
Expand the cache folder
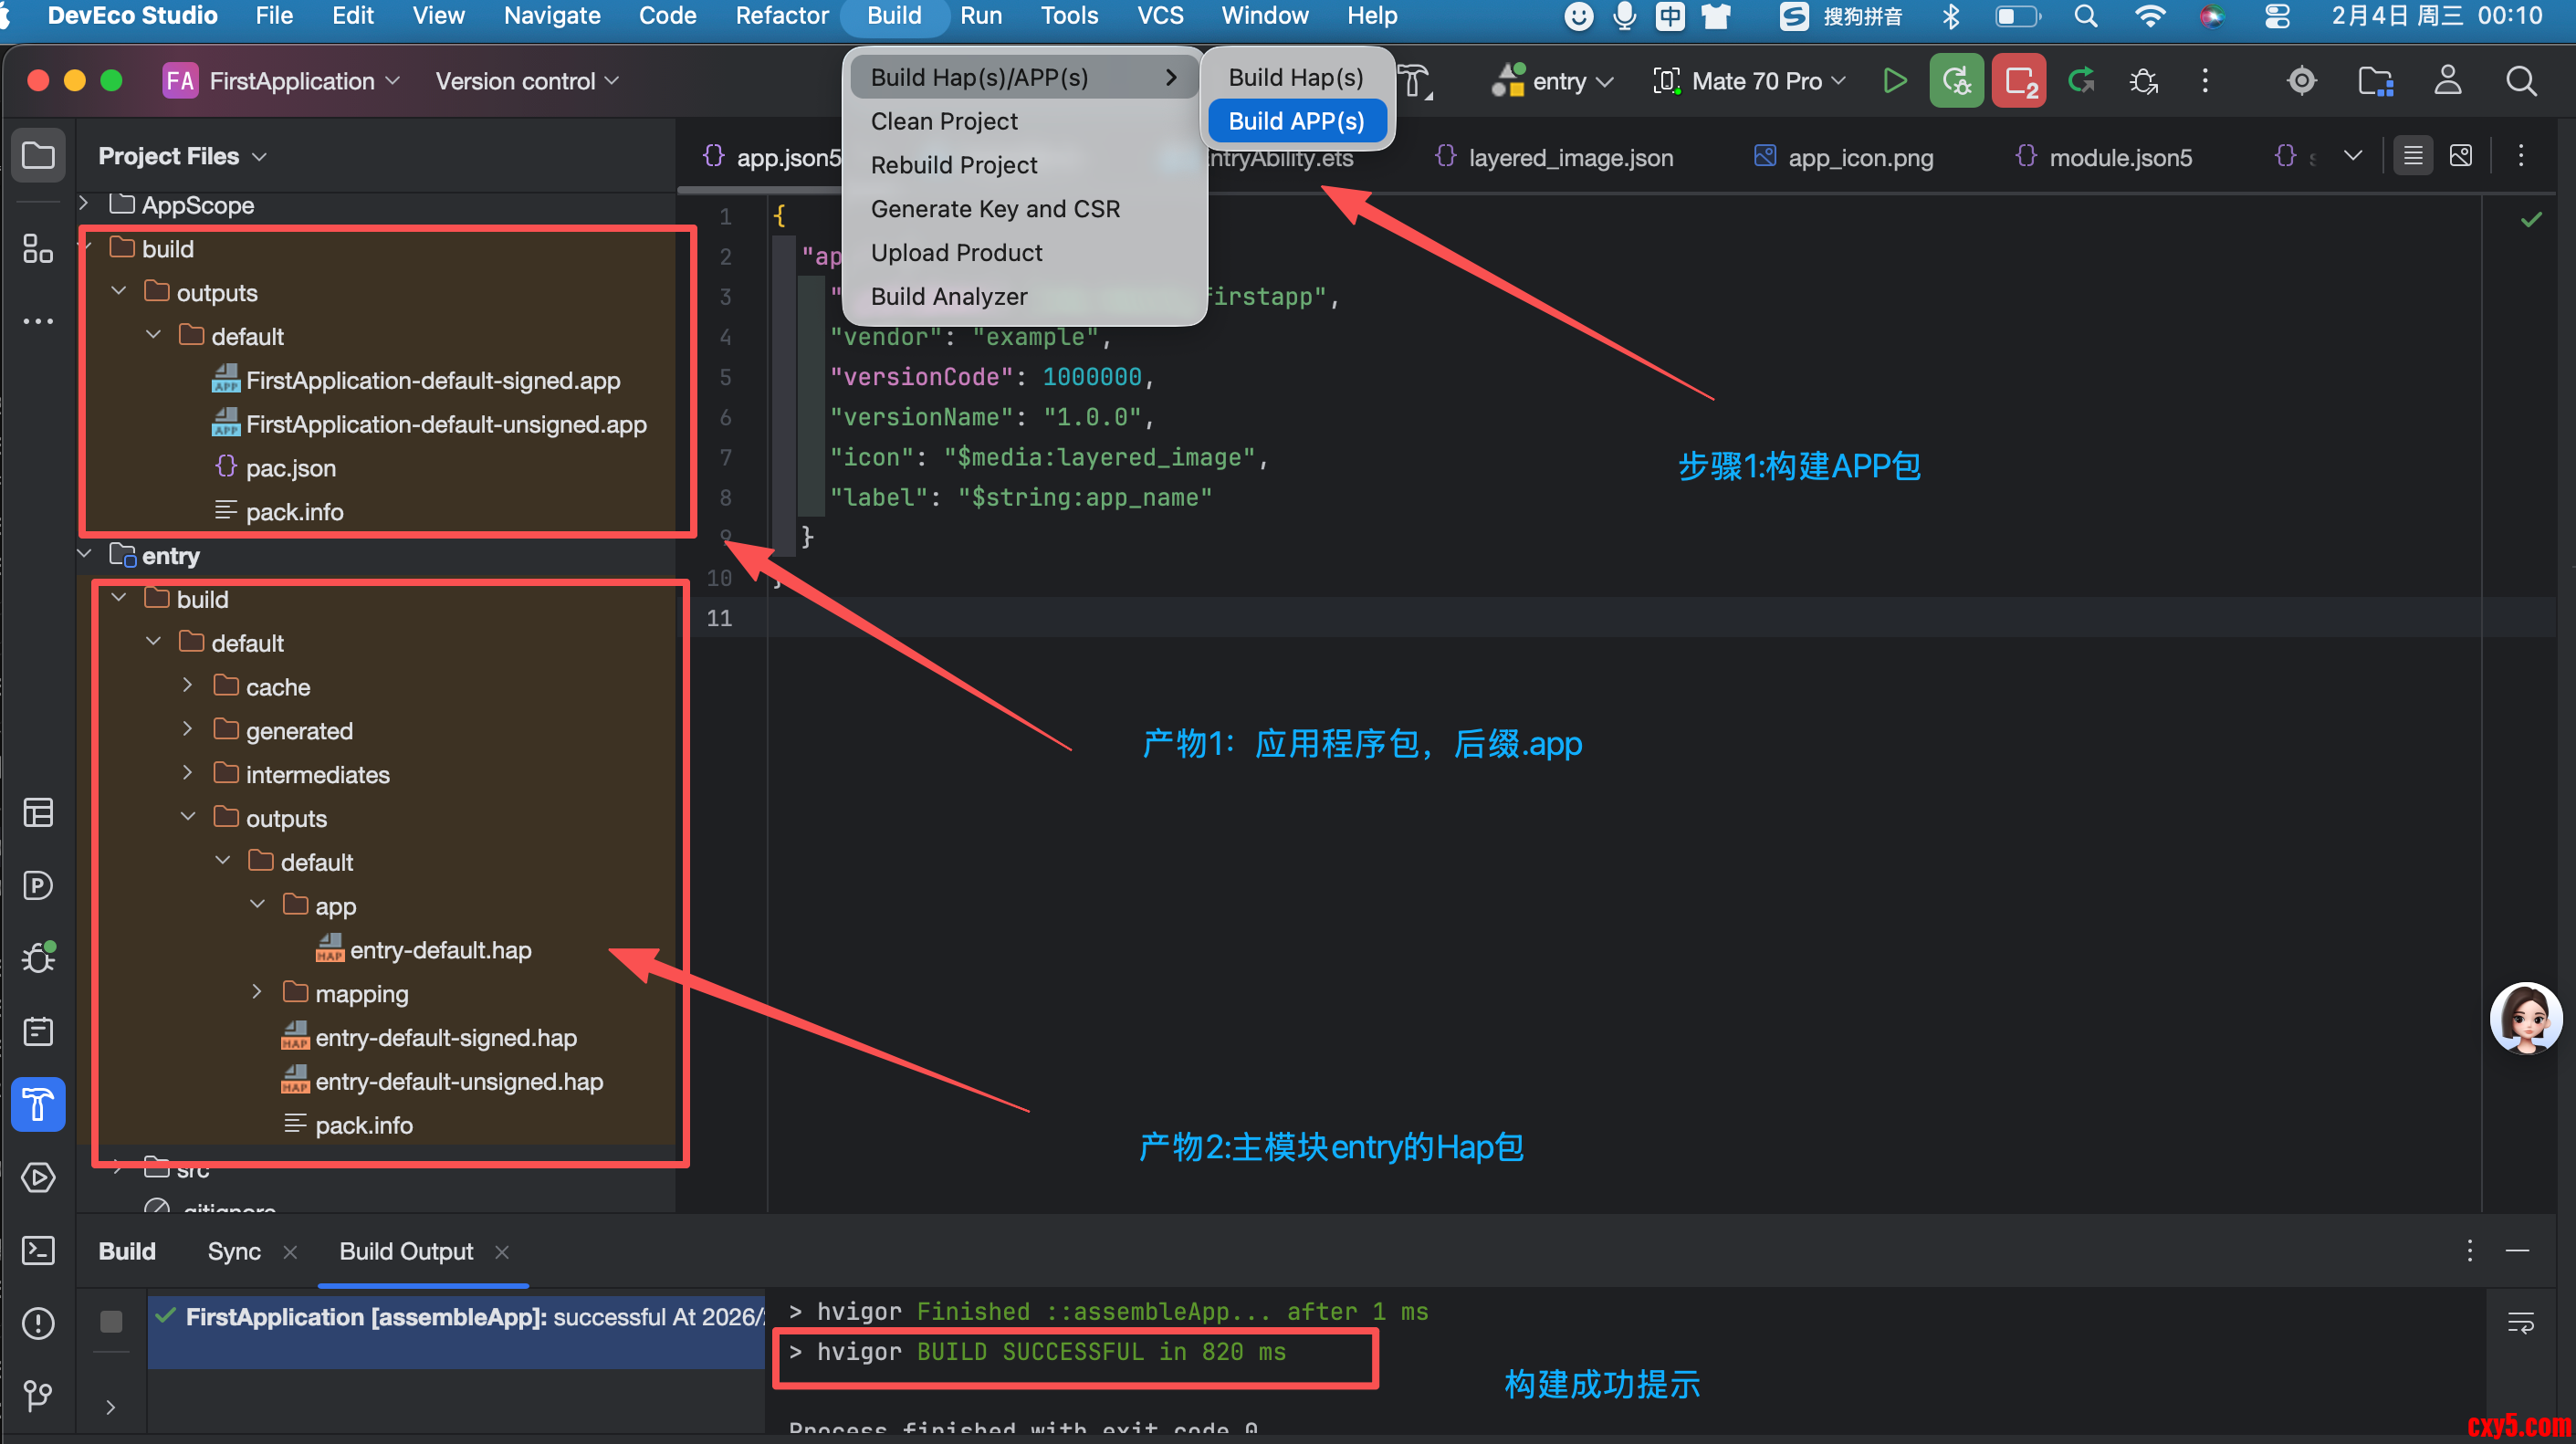pos(188,686)
